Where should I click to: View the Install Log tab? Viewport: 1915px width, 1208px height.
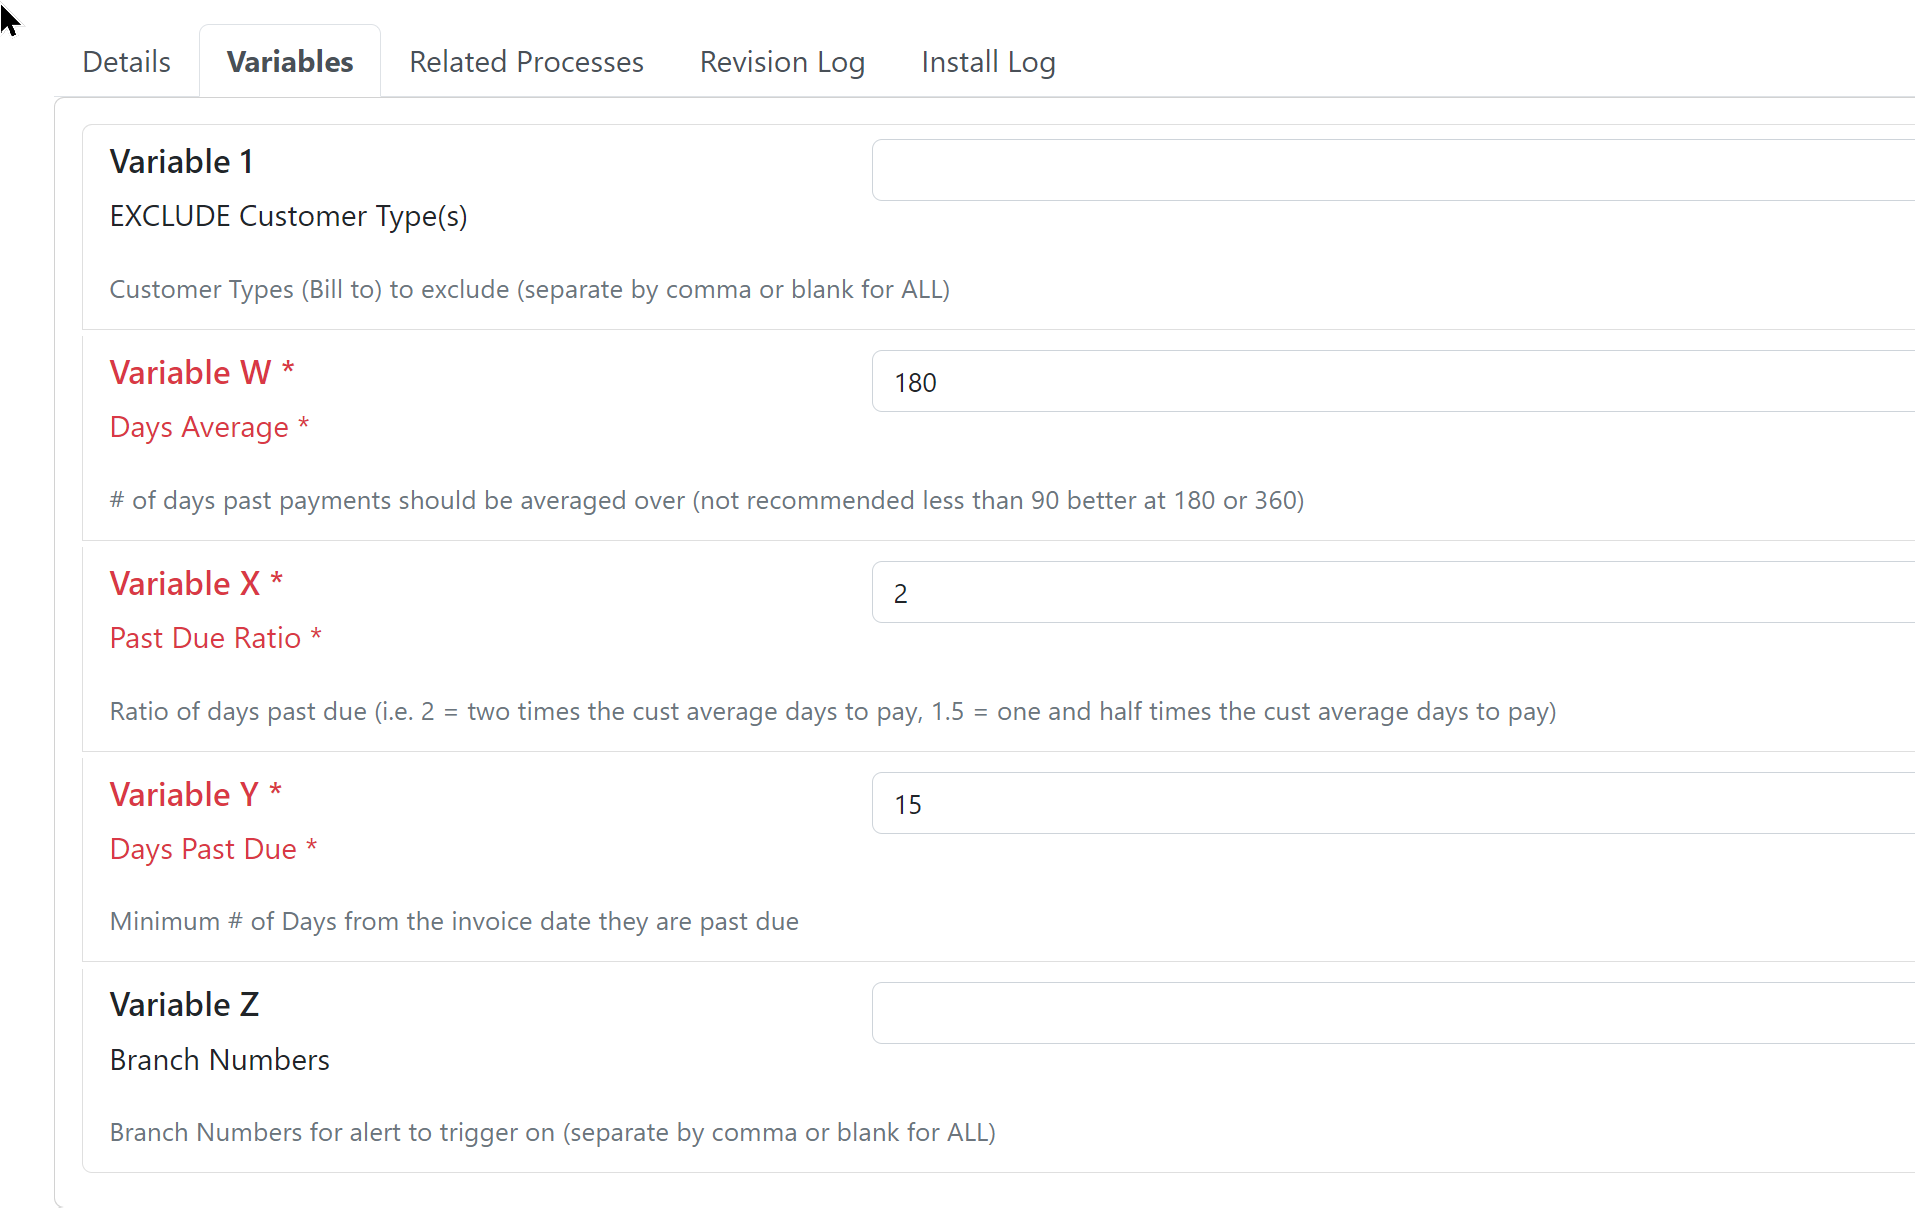coord(988,62)
